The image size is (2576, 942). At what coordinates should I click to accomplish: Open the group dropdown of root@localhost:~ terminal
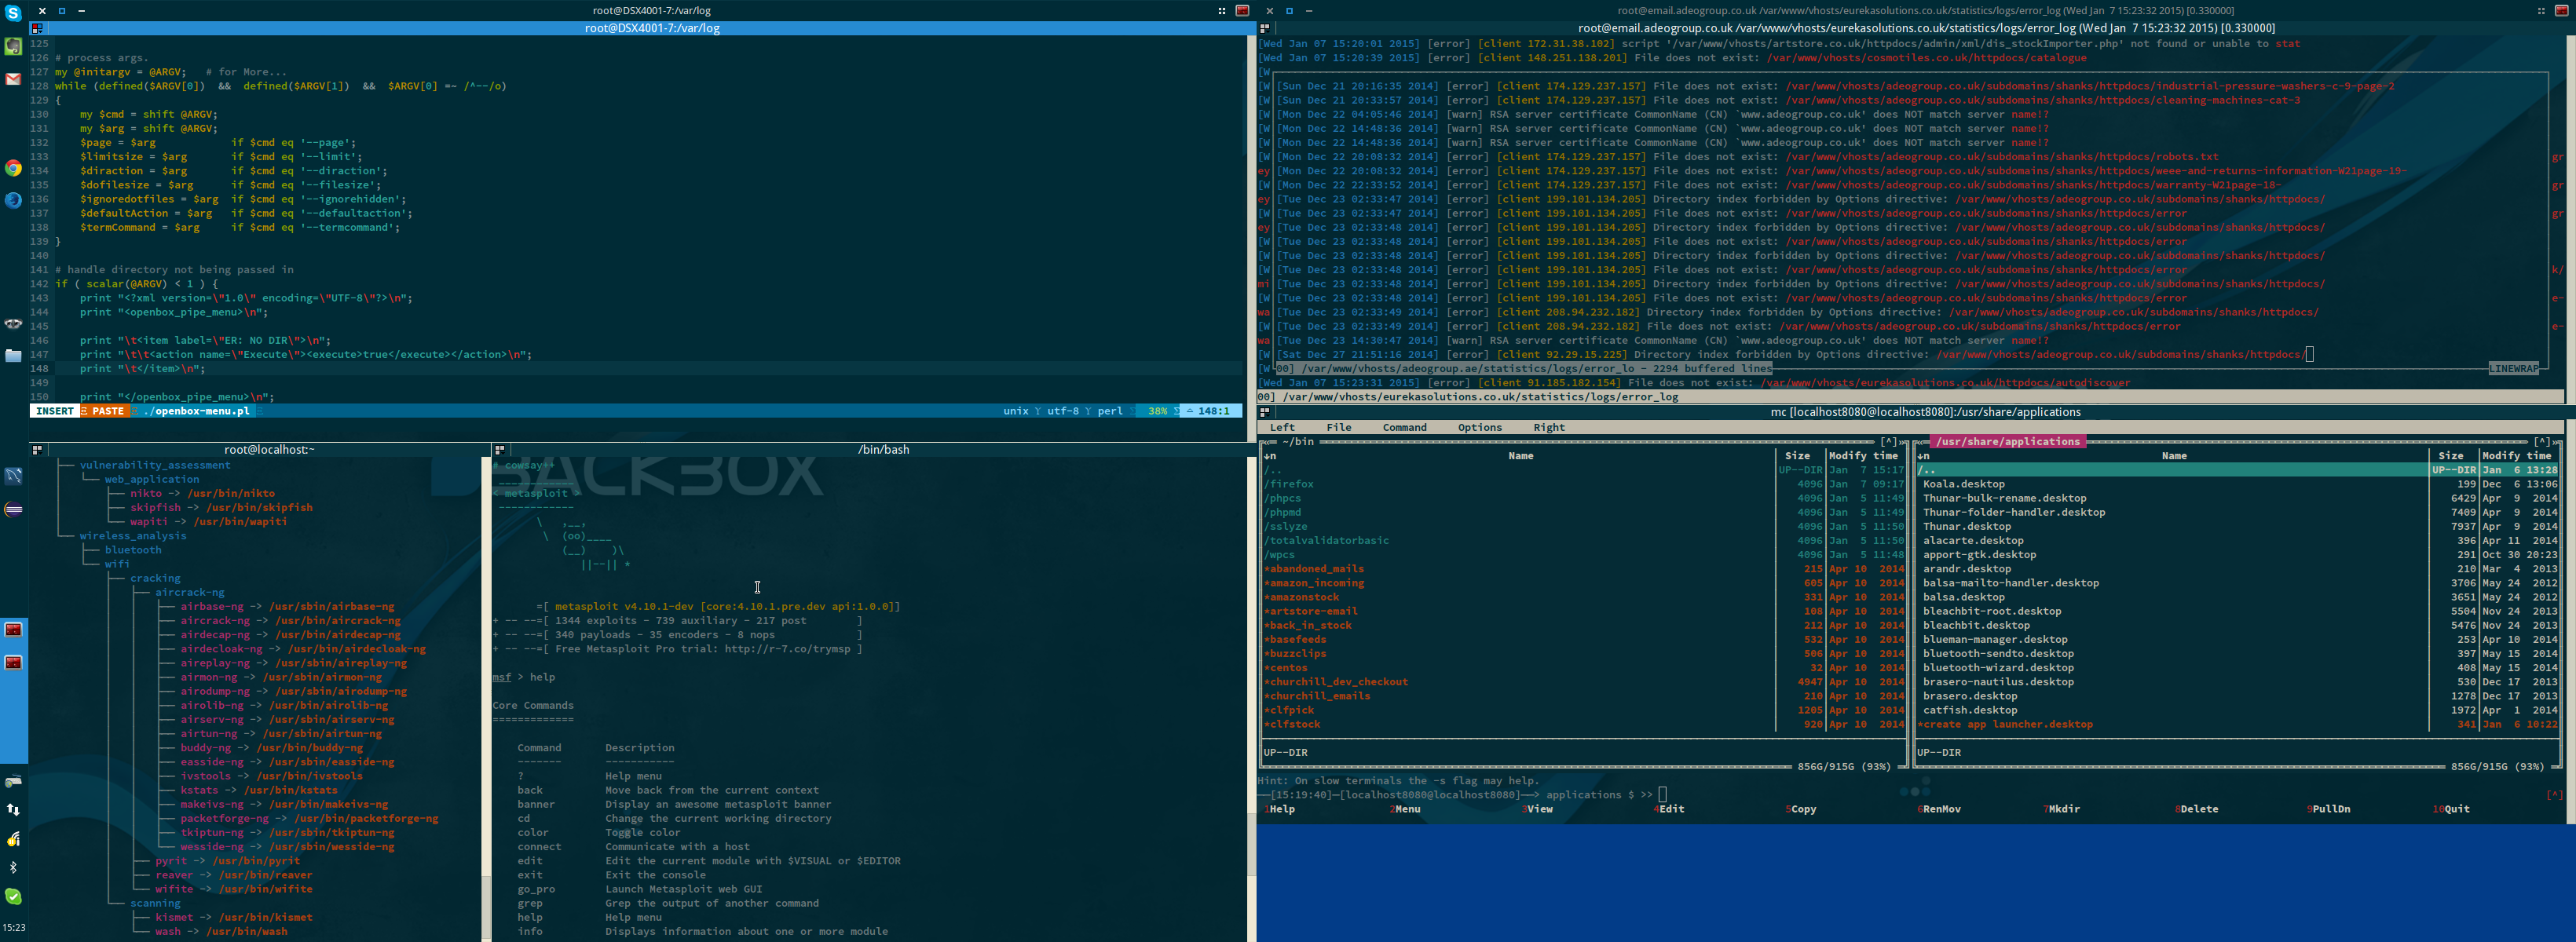37,450
